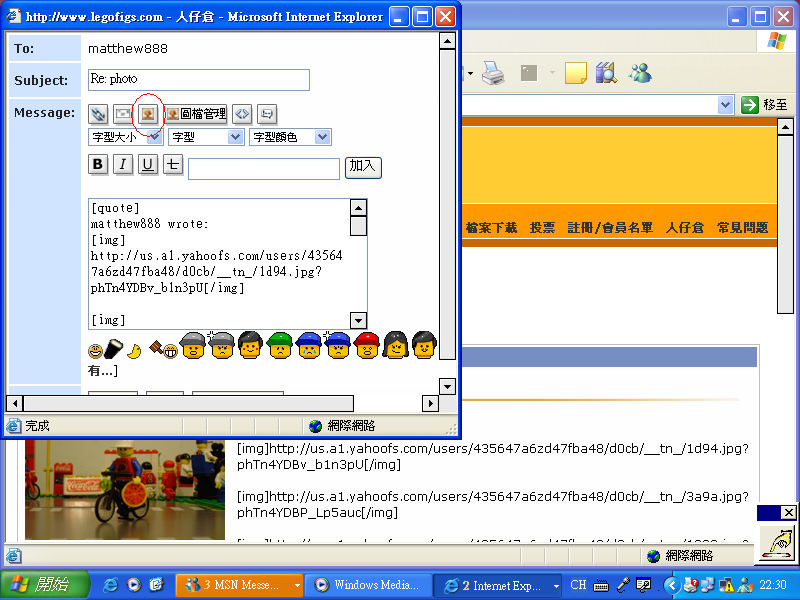
Task: Insert the laughing emoticon
Action: [x=170, y=350]
